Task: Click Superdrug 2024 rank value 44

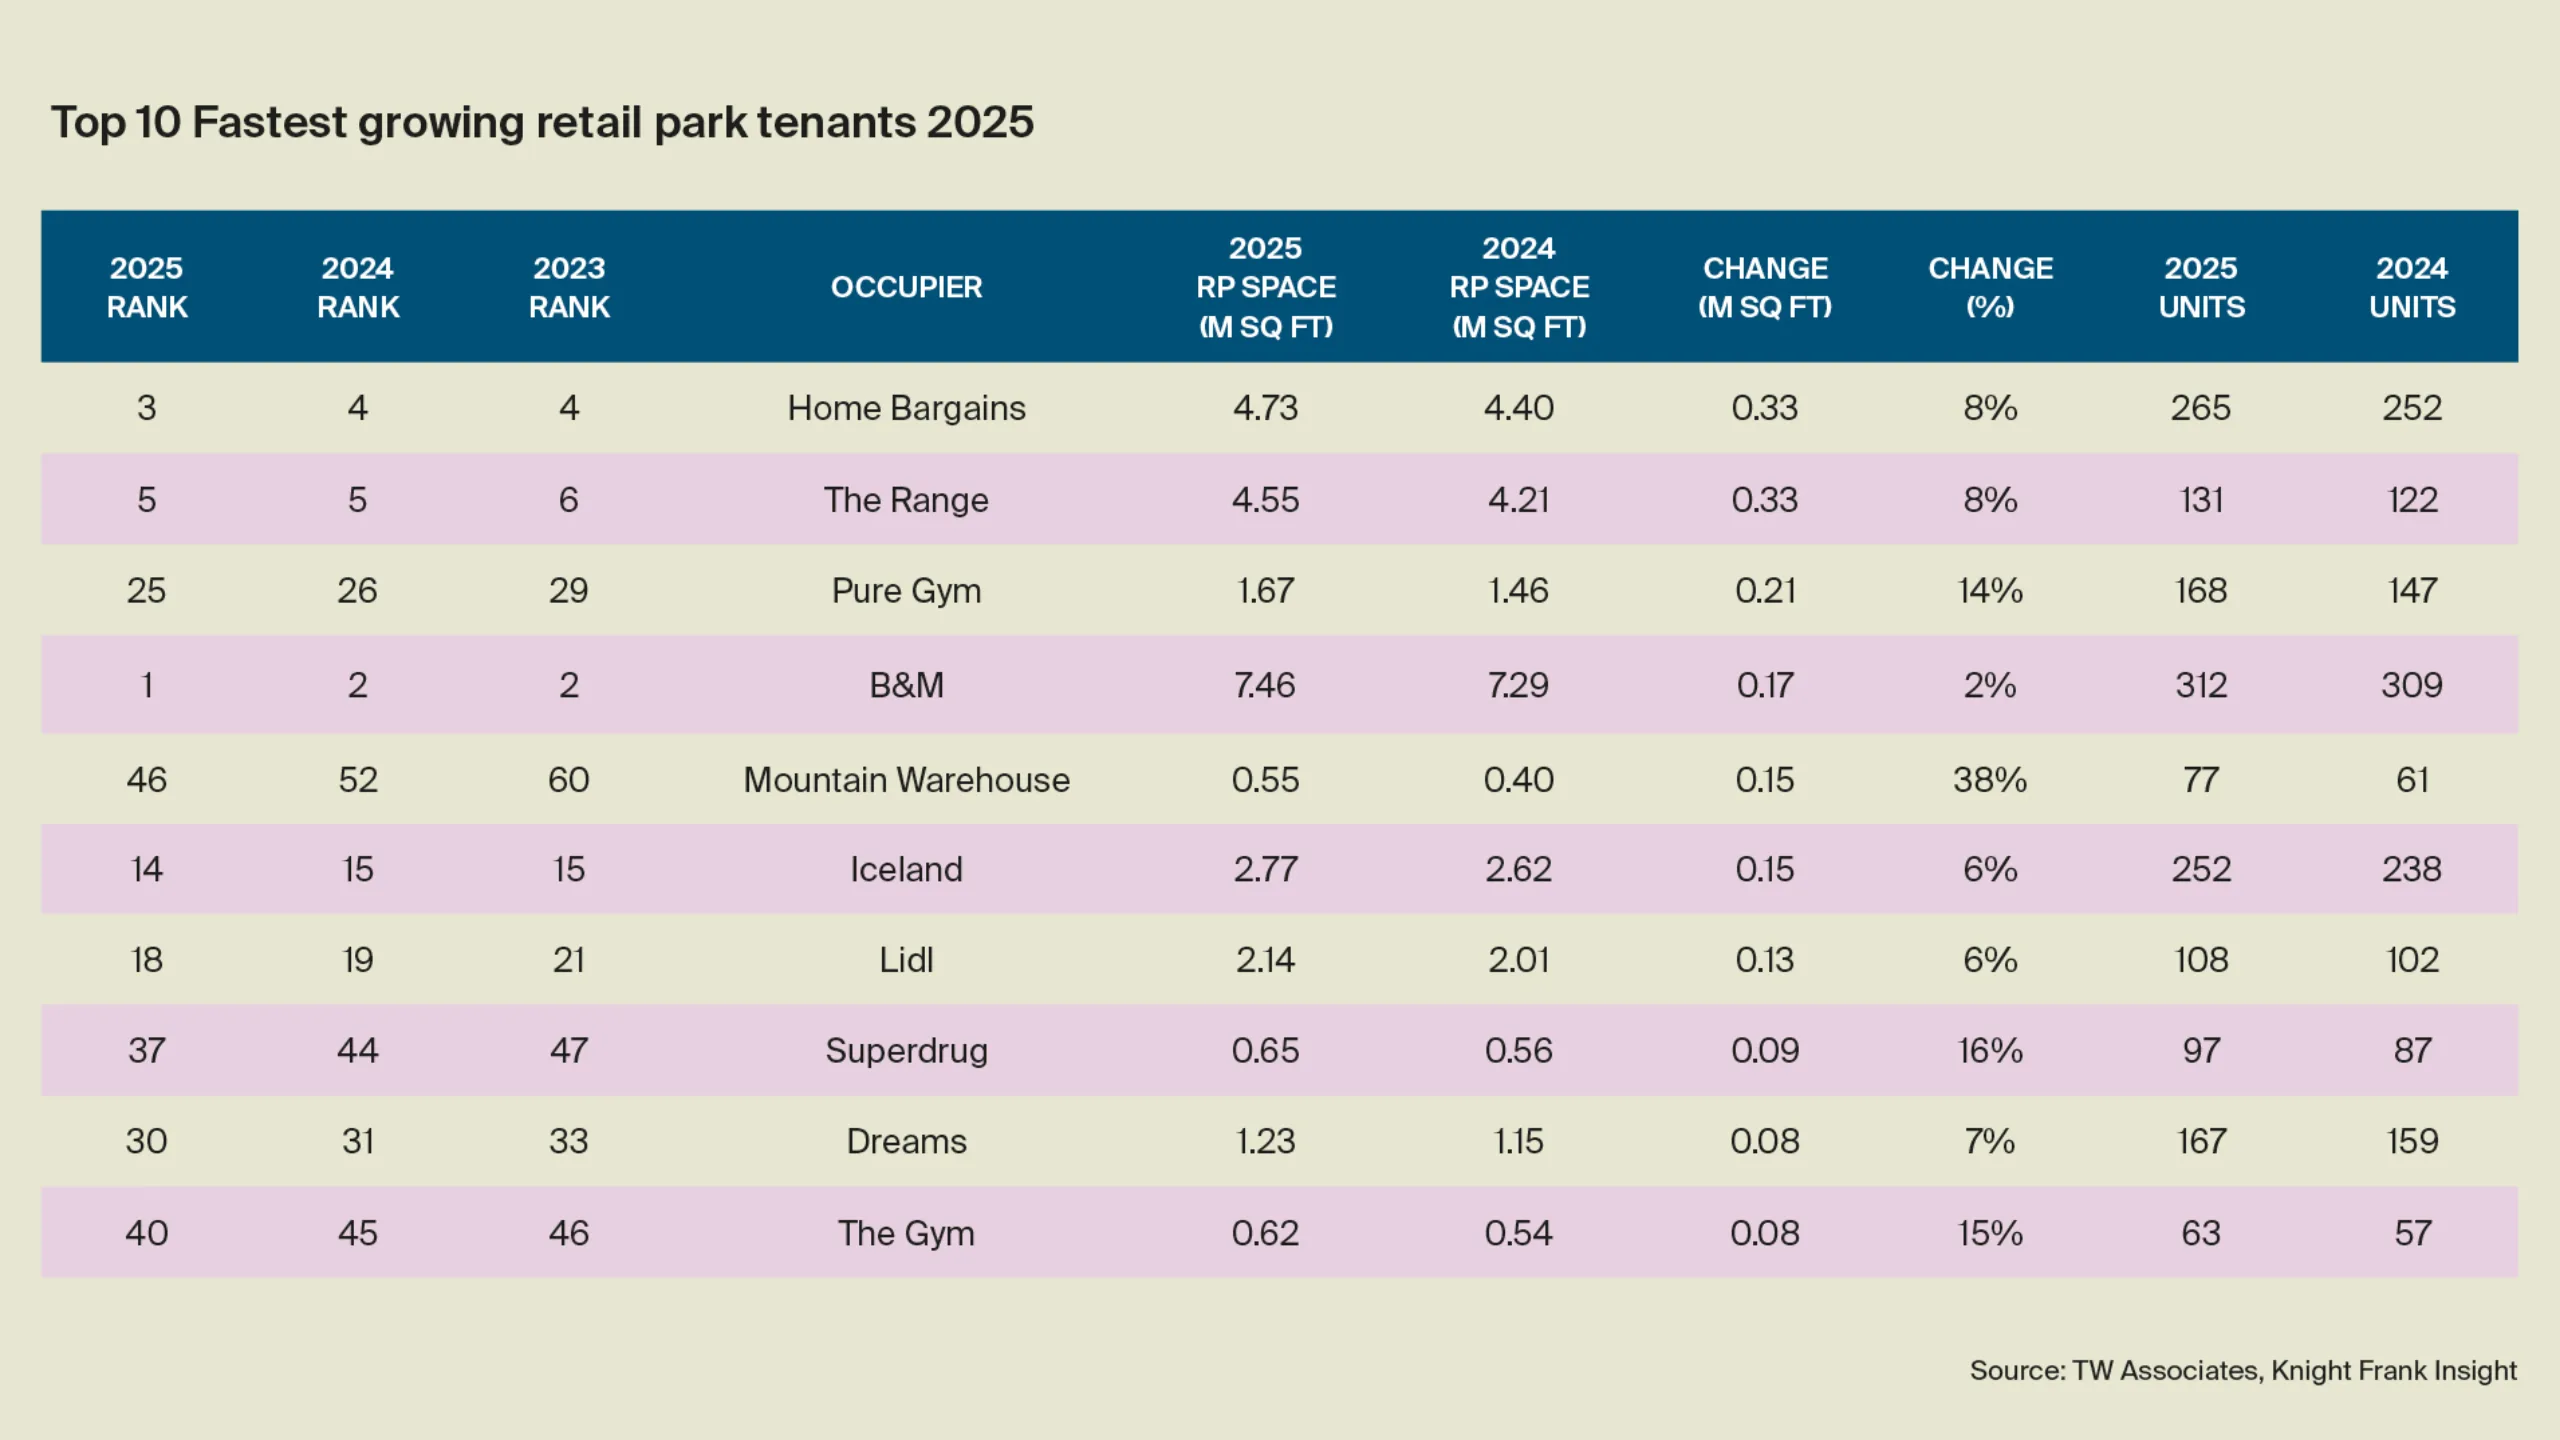Action: 358,1051
